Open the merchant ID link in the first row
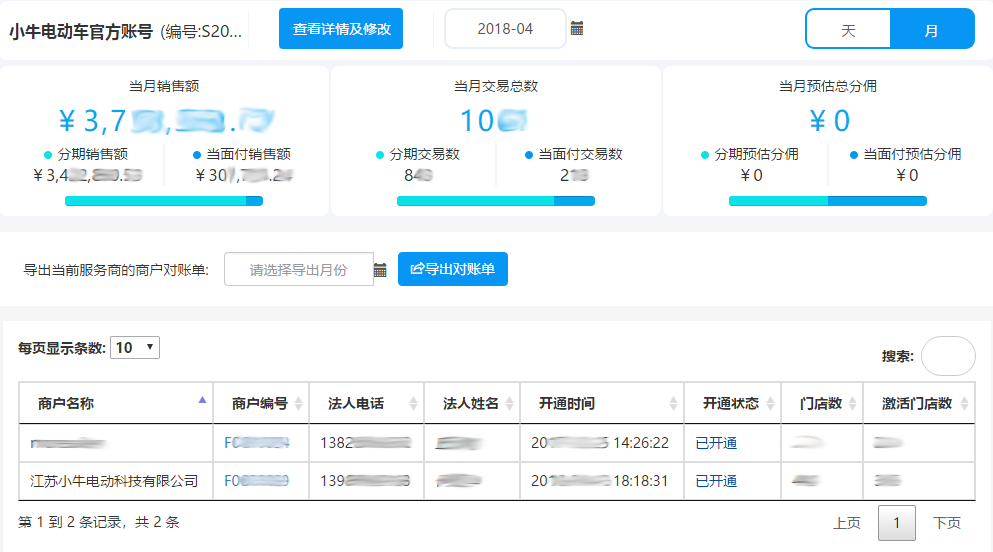Viewport: 993px width, 552px height. coord(256,442)
